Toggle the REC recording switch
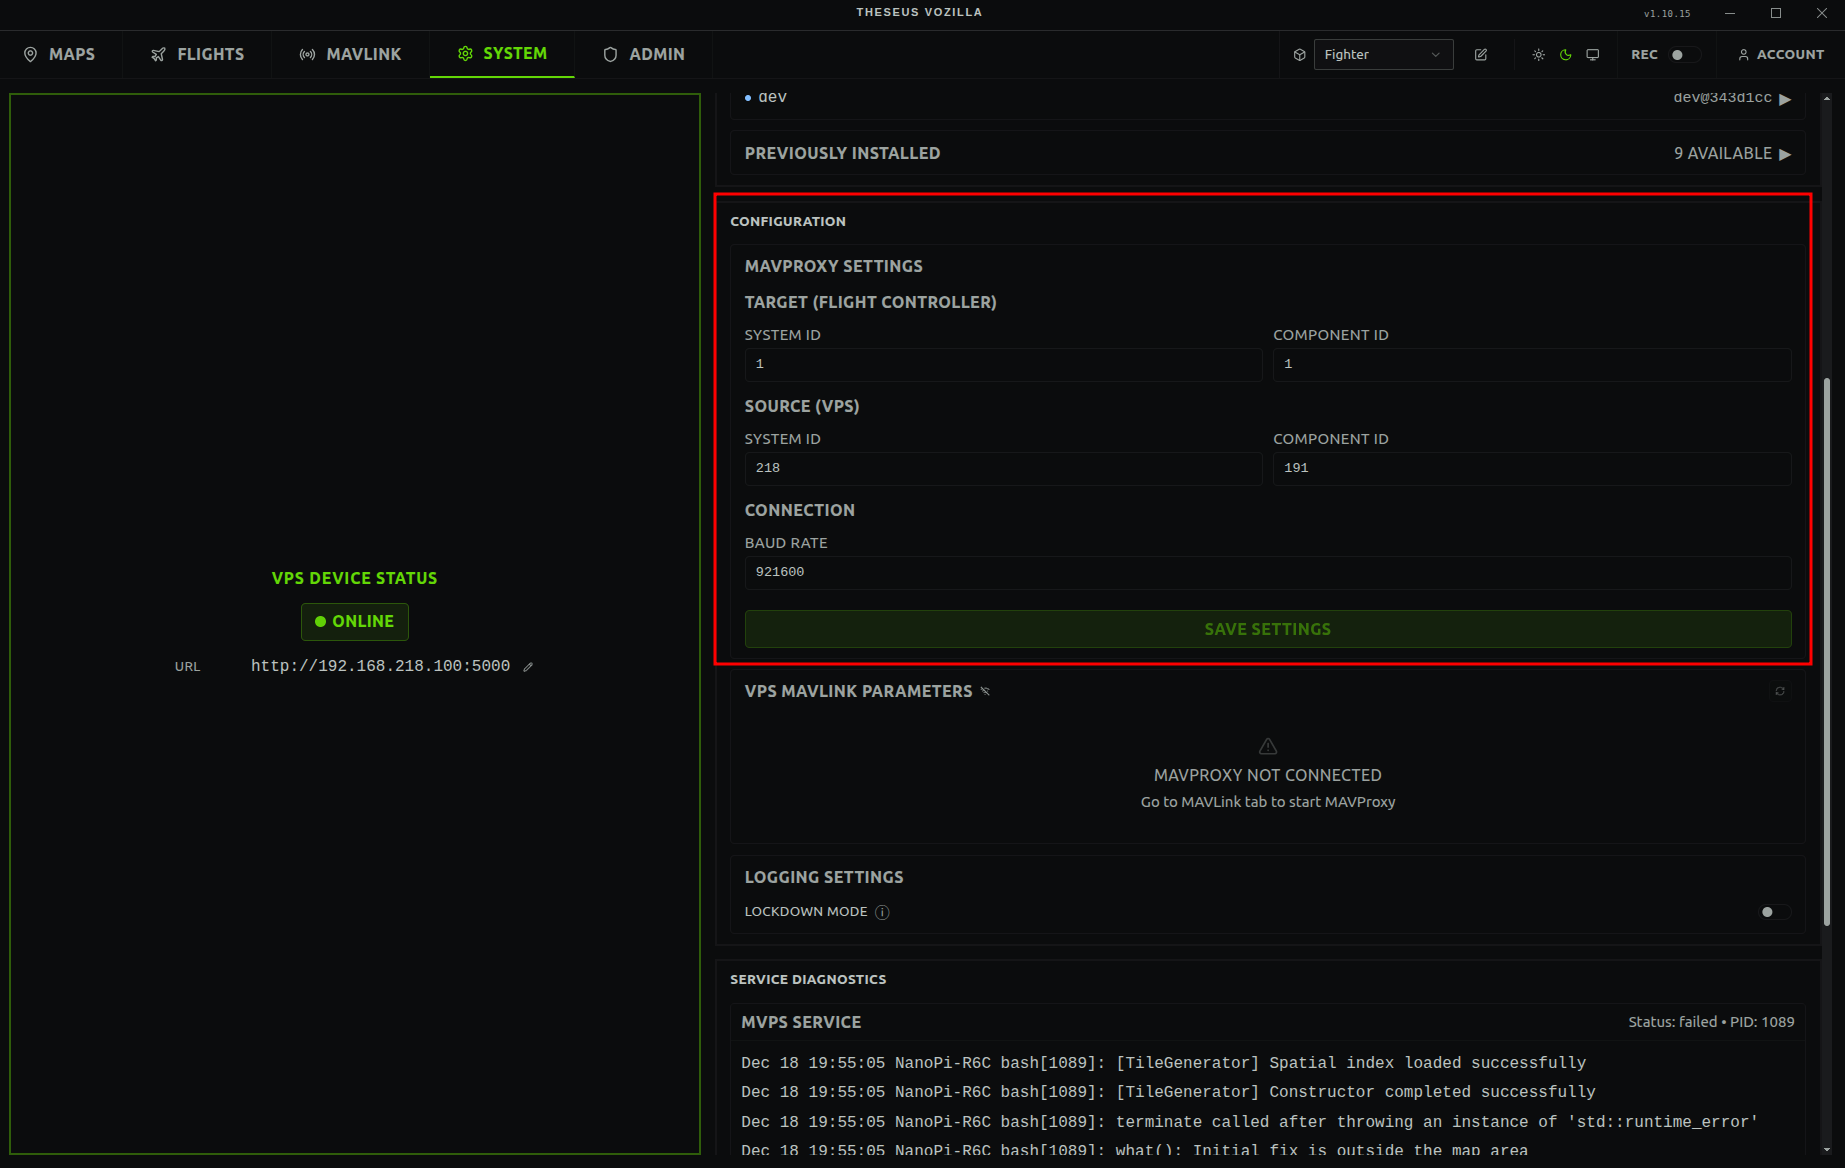The image size is (1845, 1168). tap(1683, 55)
